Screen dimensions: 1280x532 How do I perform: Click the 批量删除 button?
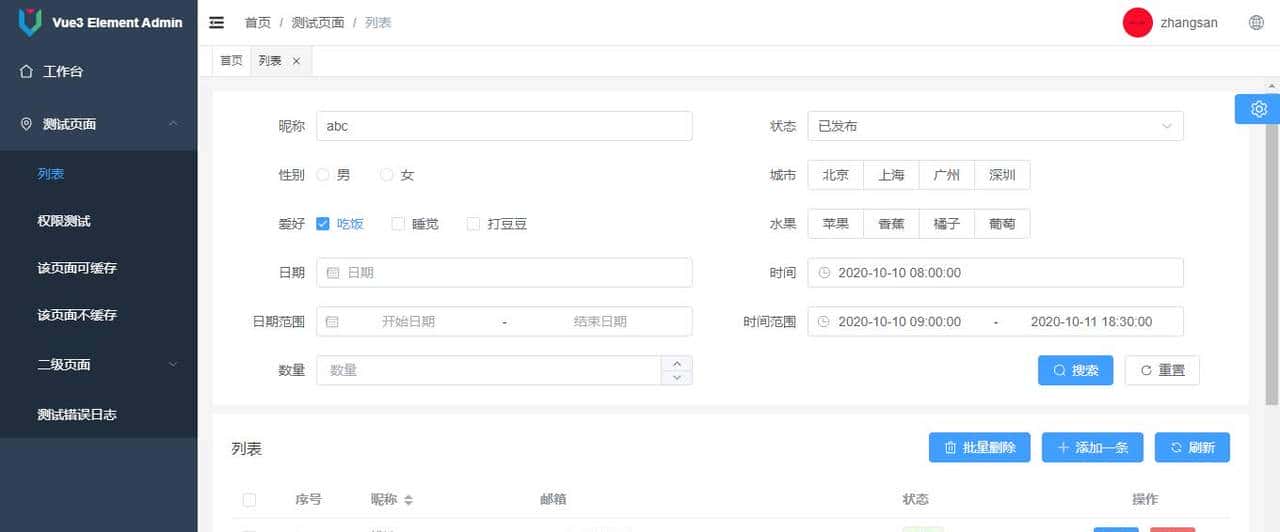tap(979, 448)
